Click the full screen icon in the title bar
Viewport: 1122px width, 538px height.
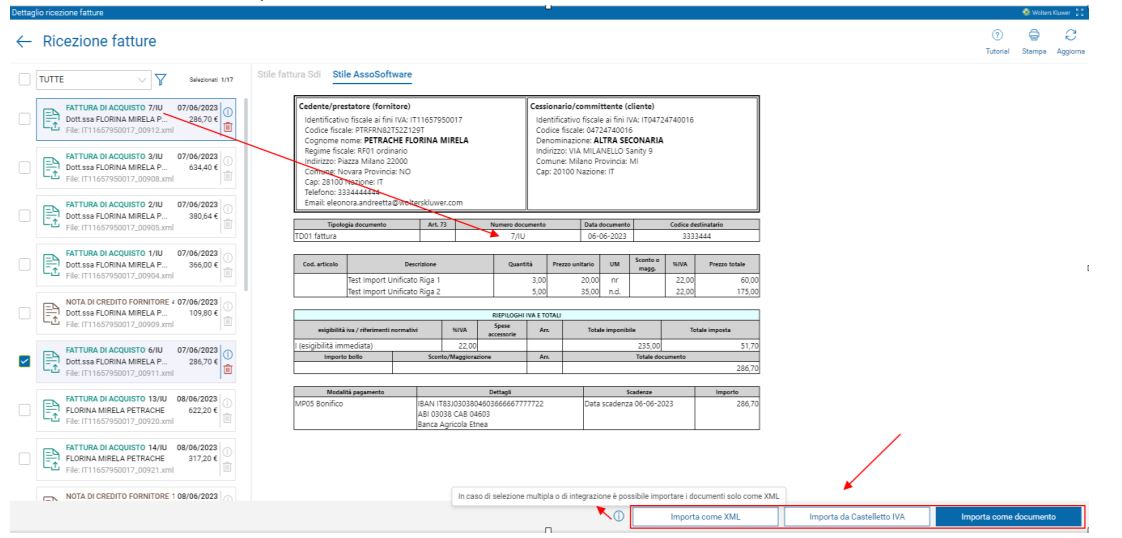pyautogui.click(x=1080, y=12)
